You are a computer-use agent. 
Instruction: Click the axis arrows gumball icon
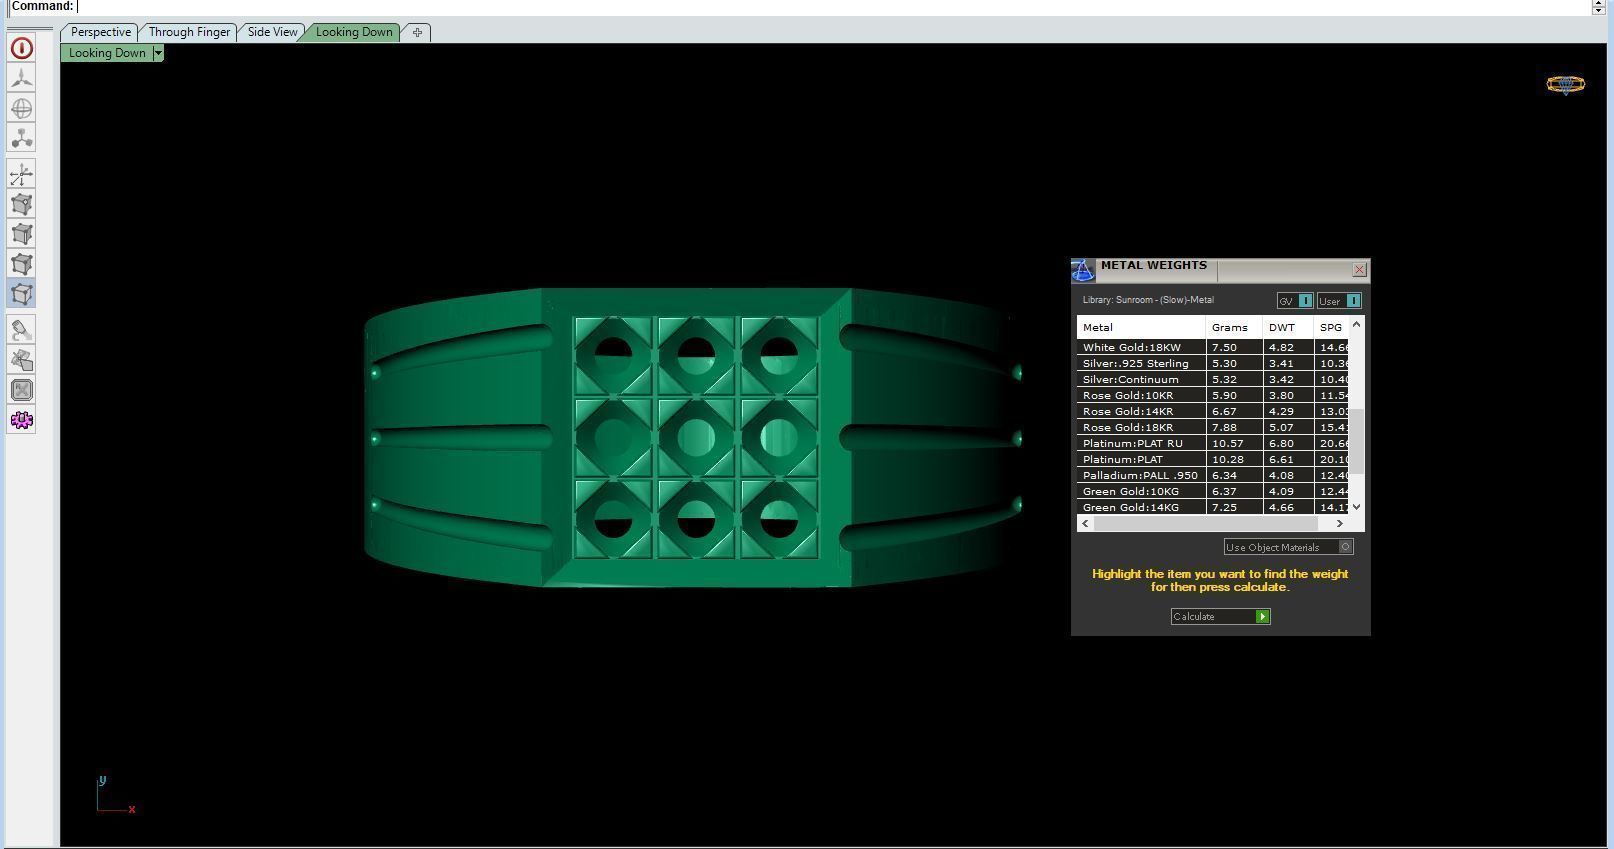(x=21, y=175)
